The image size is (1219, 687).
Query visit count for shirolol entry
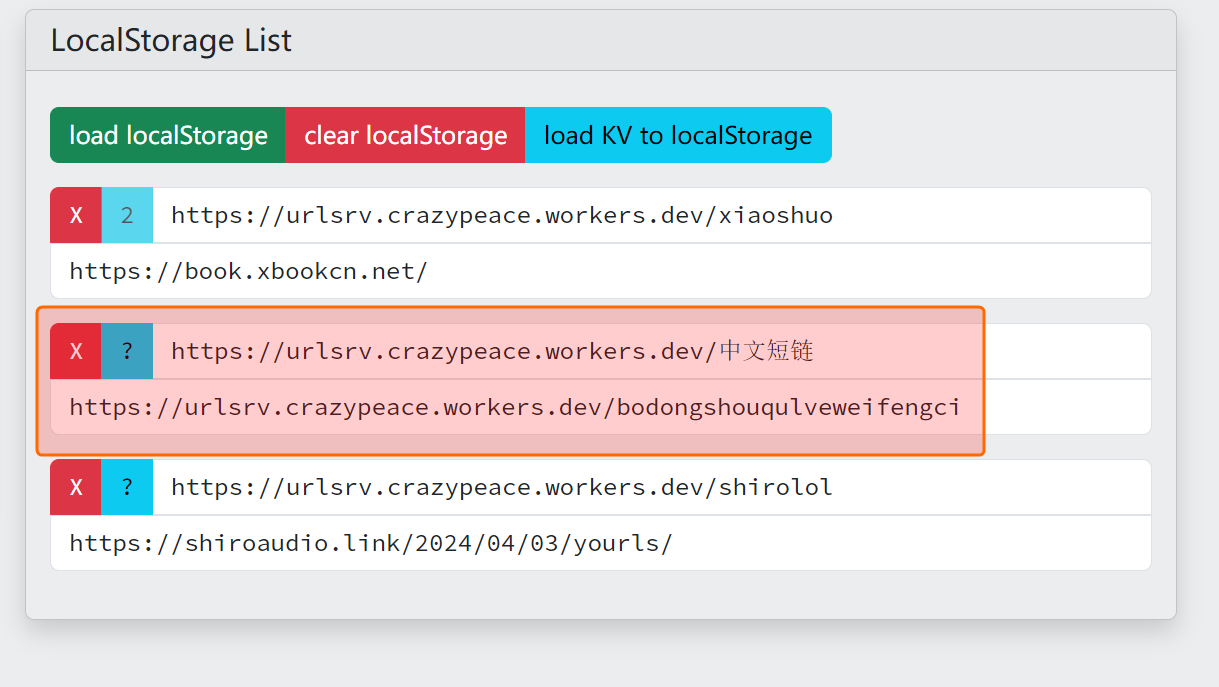(x=127, y=487)
